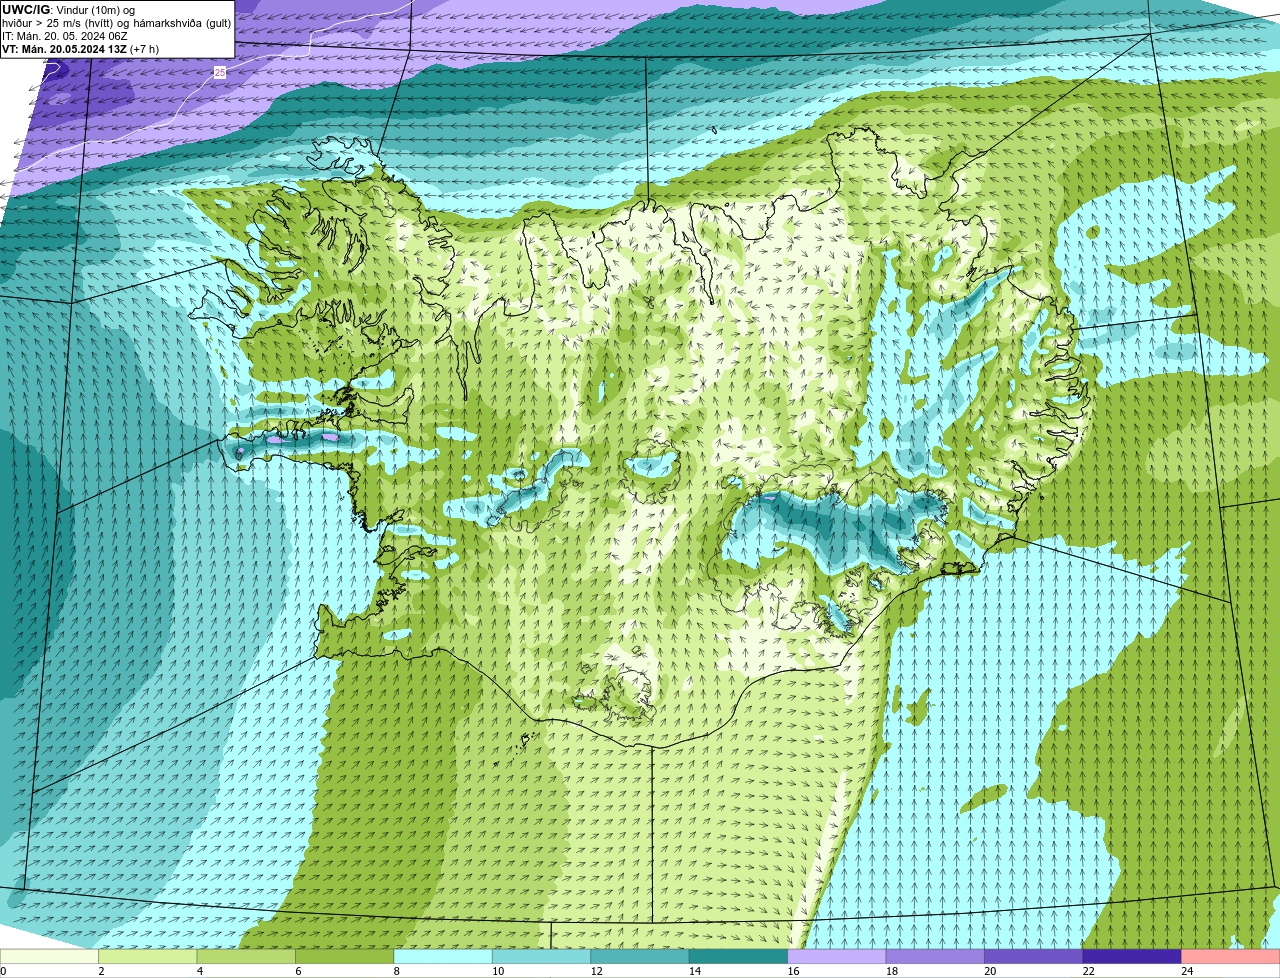Click the title text 'UWC/IG: Vindur (10m) og'
The width and height of the screenshot is (1280, 978).
tap(68, 10)
